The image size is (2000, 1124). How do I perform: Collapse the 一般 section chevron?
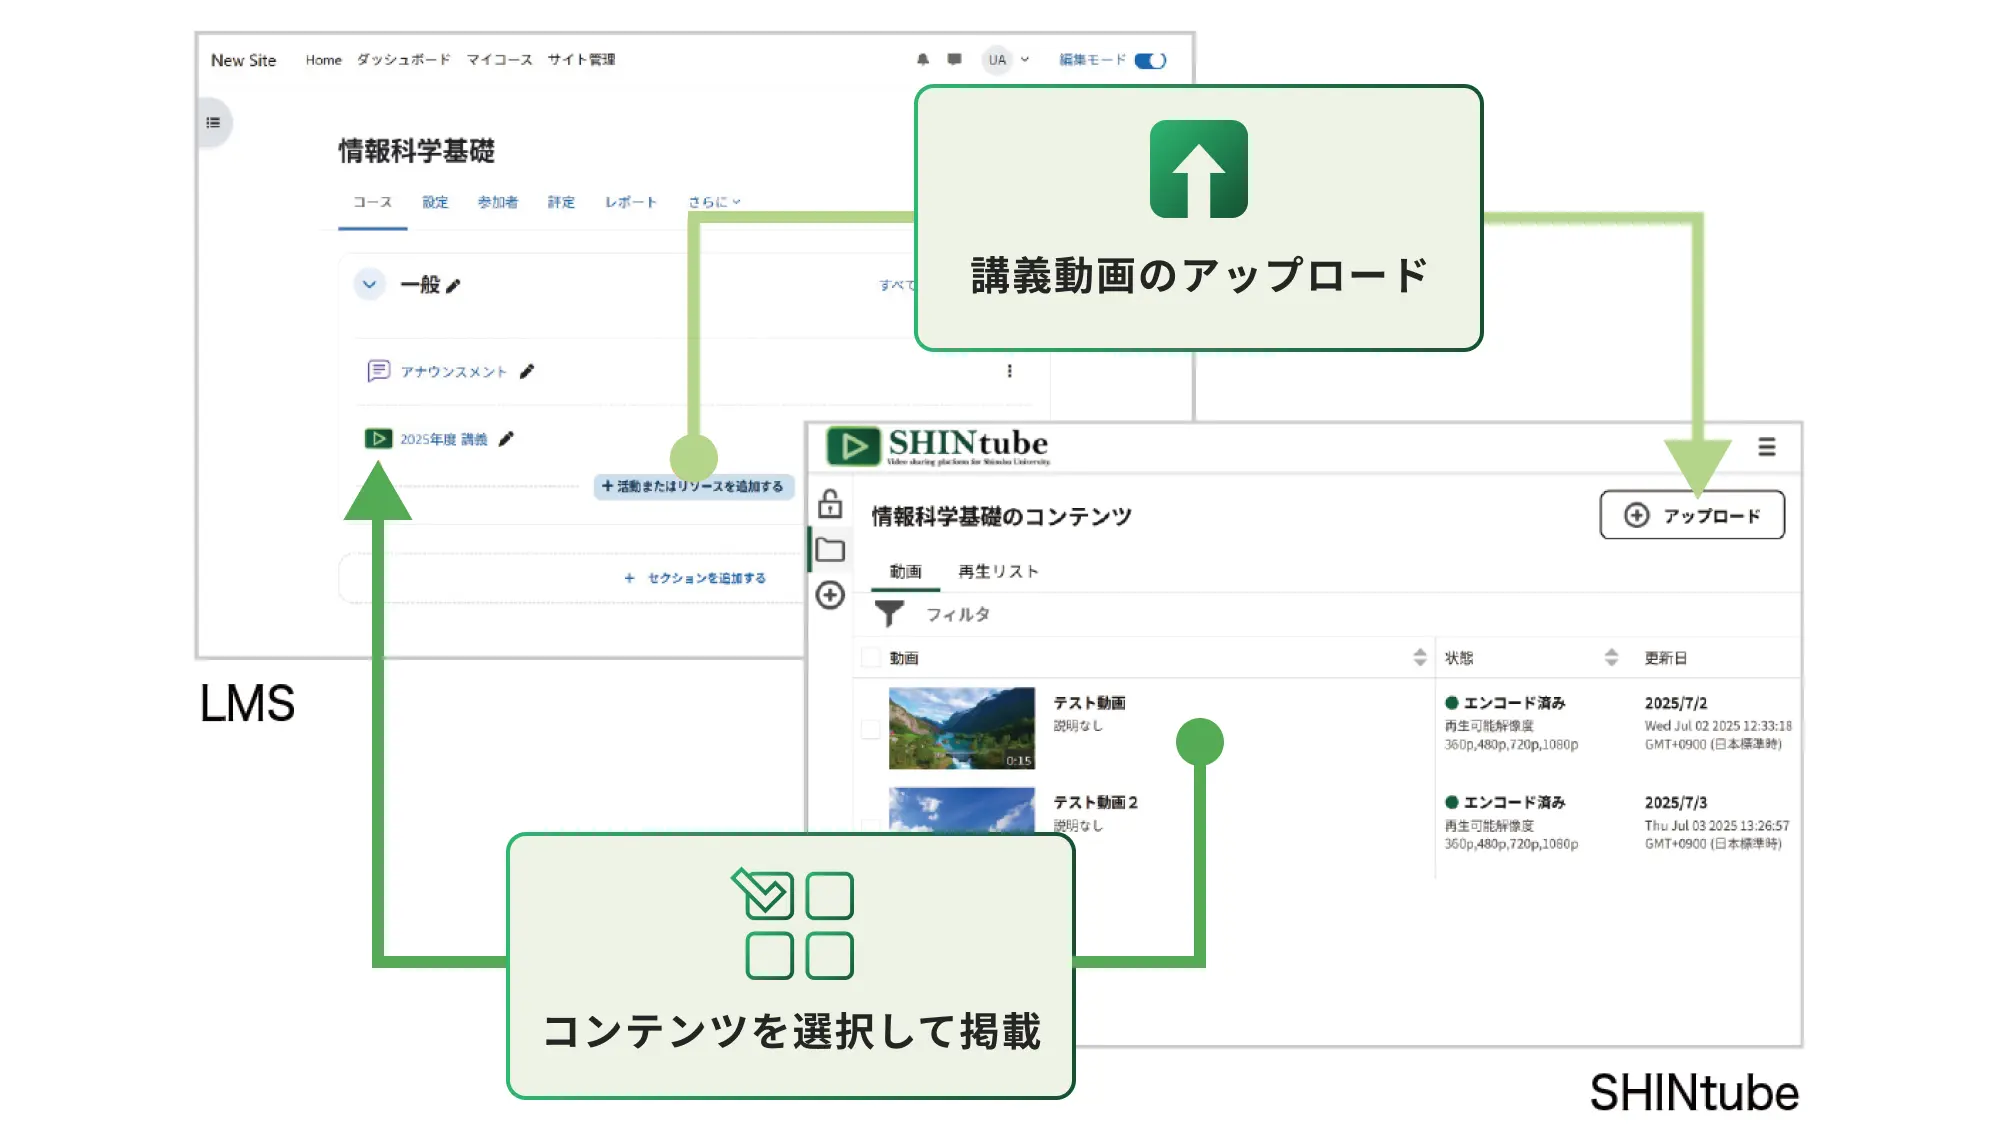pyautogui.click(x=369, y=284)
